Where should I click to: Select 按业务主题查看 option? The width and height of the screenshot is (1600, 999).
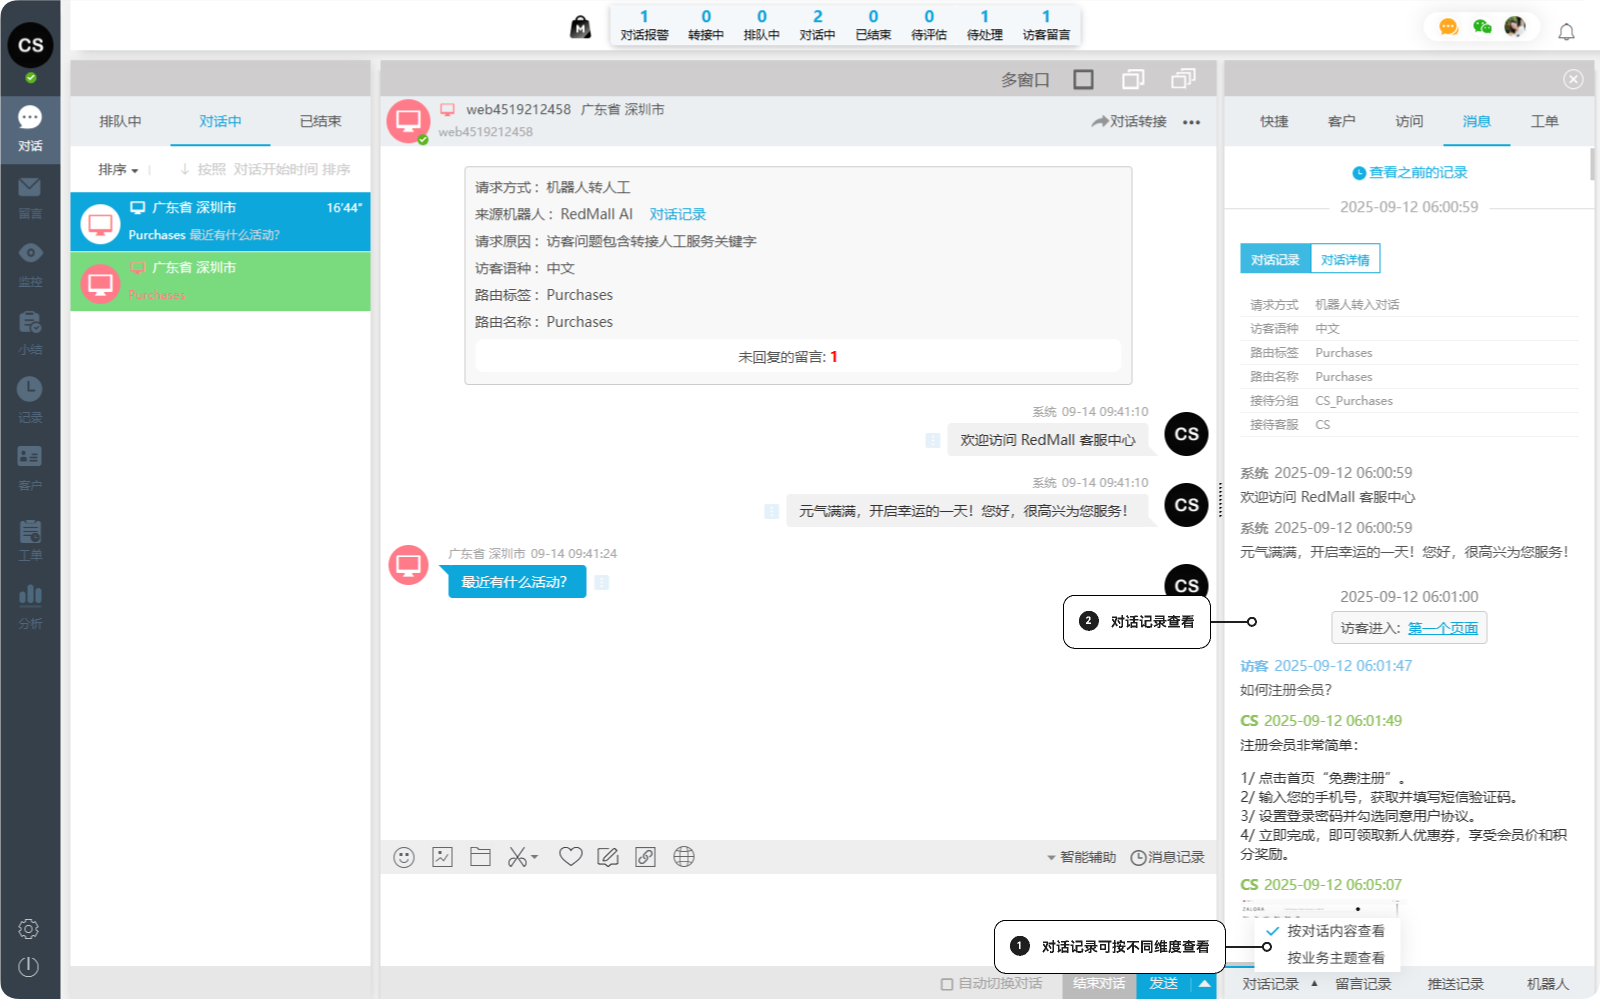[x=1335, y=958]
